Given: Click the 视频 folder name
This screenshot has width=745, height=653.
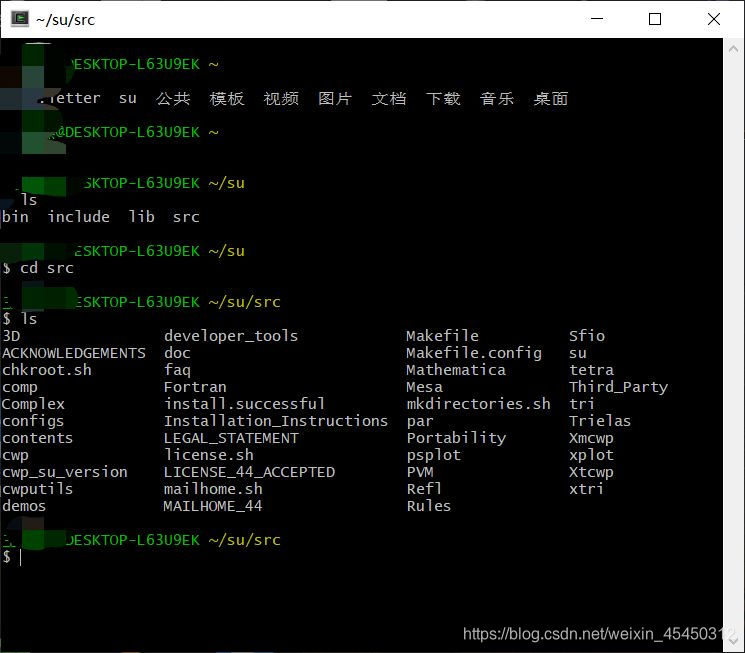Looking at the screenshot, I should 281,99.
